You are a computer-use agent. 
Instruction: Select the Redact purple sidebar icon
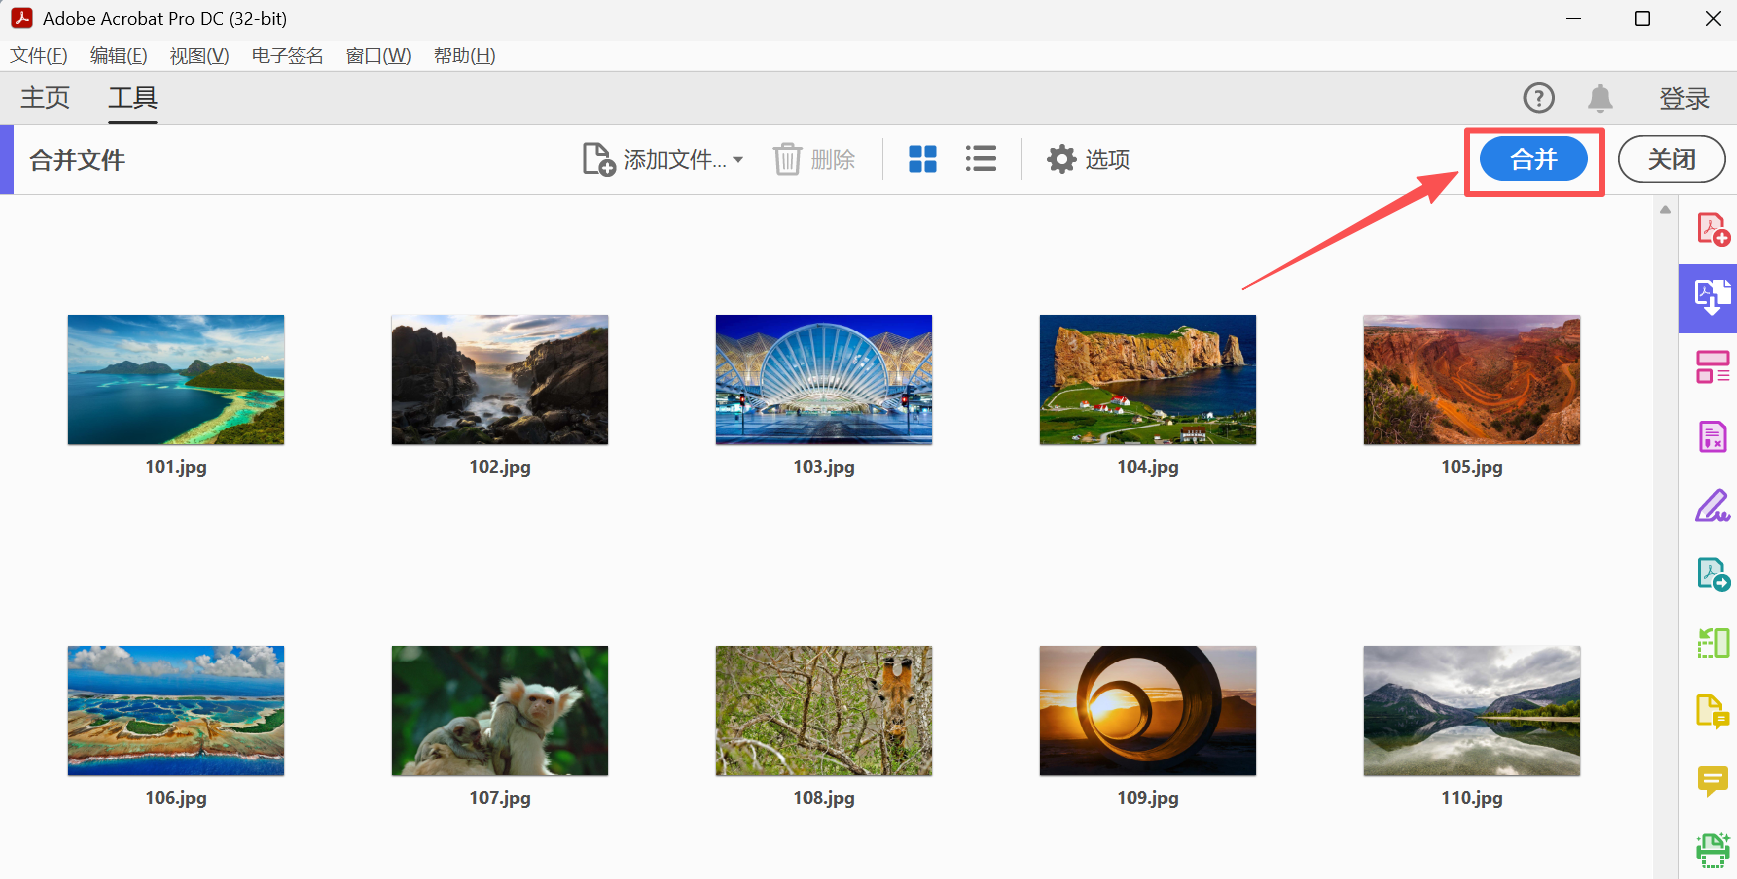pyautogui.click(x=1713, y=436)
